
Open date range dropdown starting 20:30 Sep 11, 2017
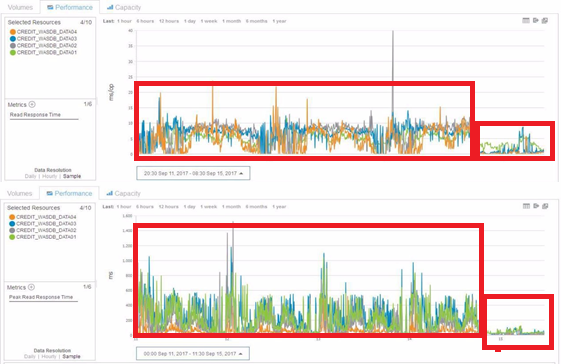[x=193, y=173]
